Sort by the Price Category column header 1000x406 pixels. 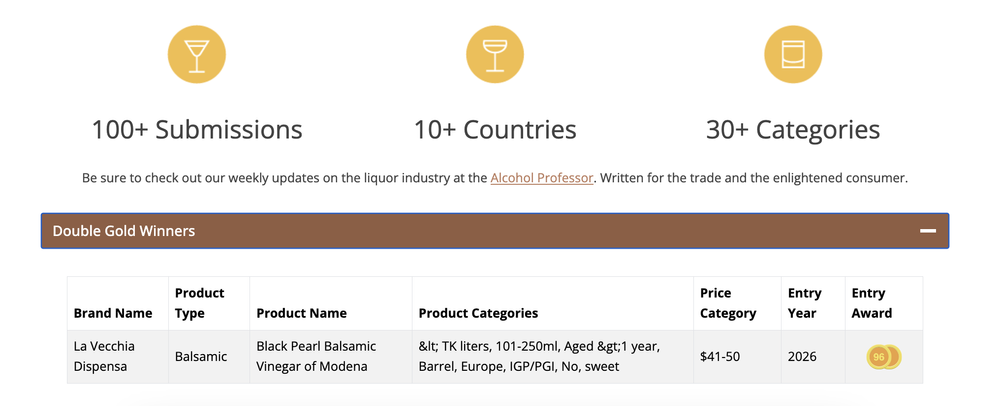click(728, 303)
